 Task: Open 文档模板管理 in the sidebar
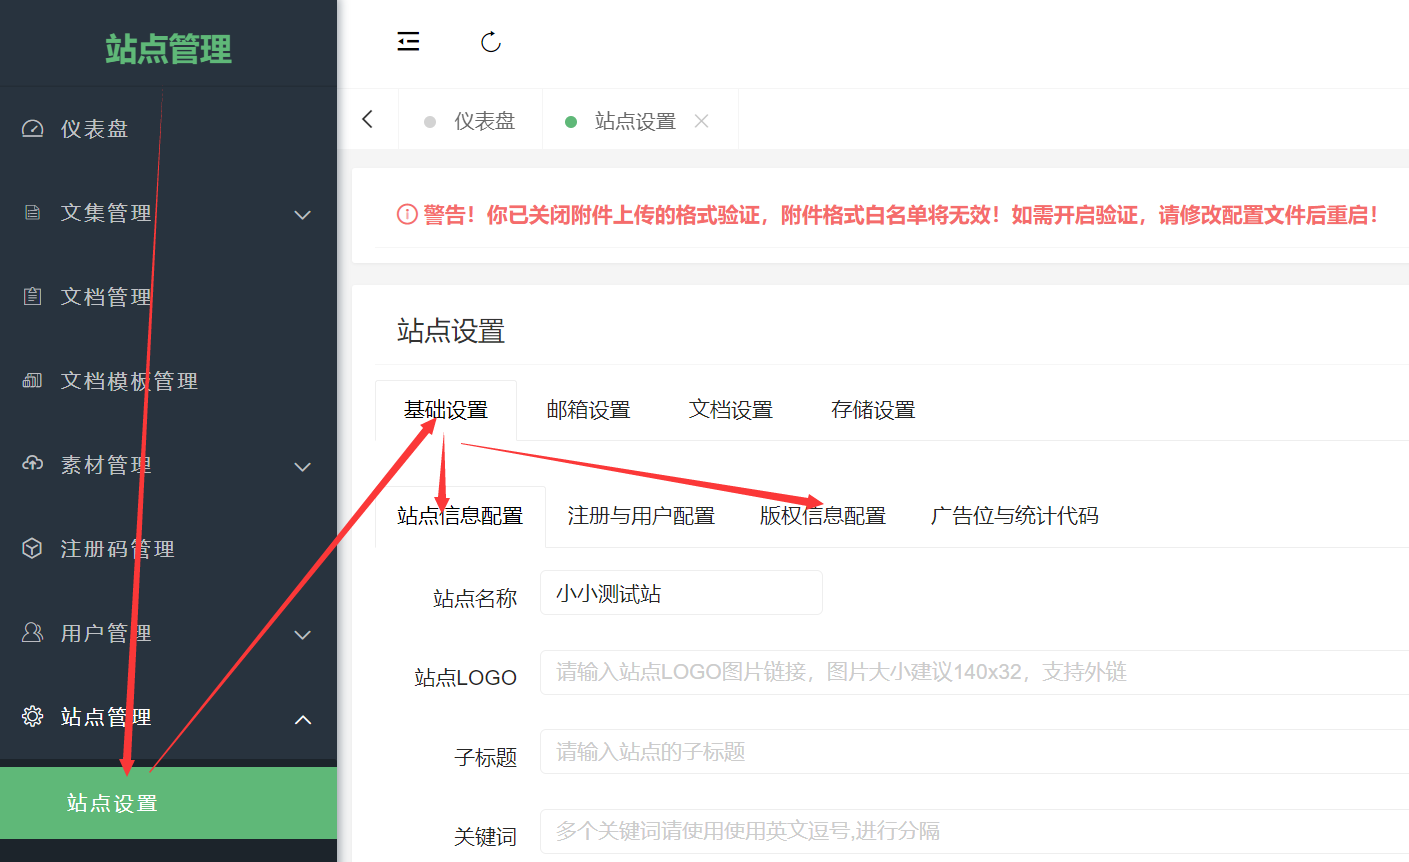(129, 381)
